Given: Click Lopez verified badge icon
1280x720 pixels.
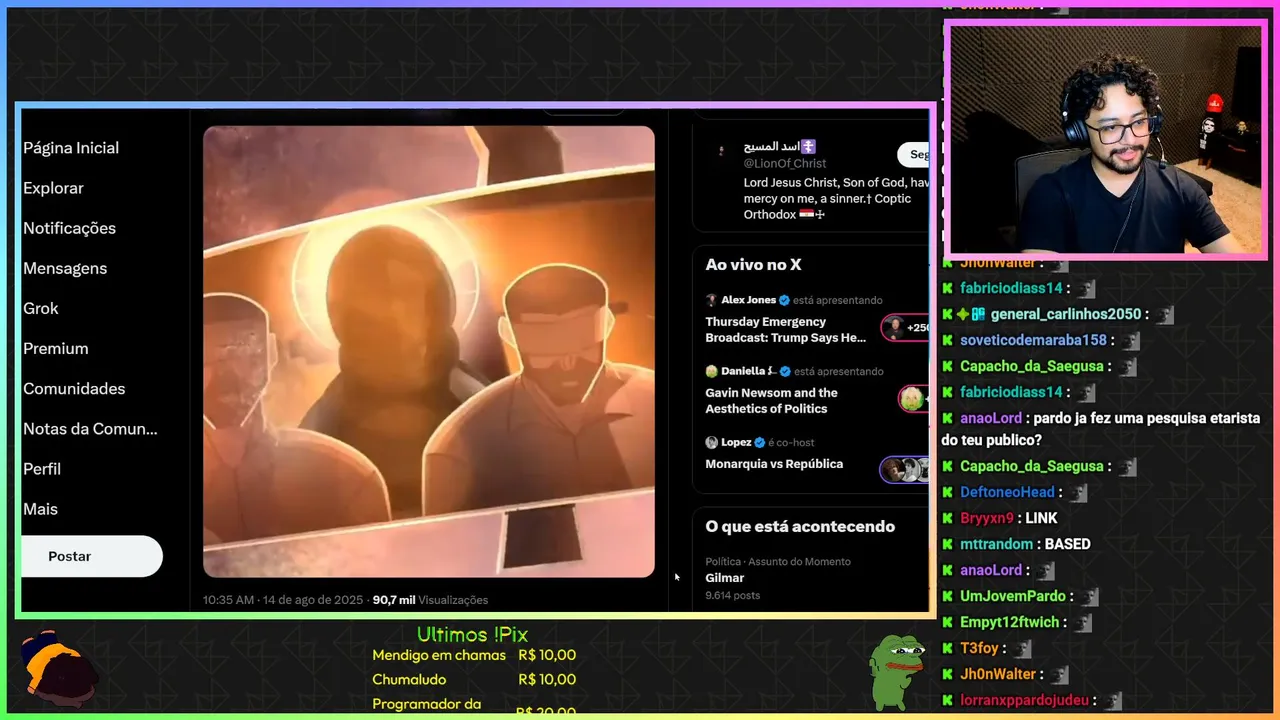Looking at the screenshot, I should tap(762, 442).
